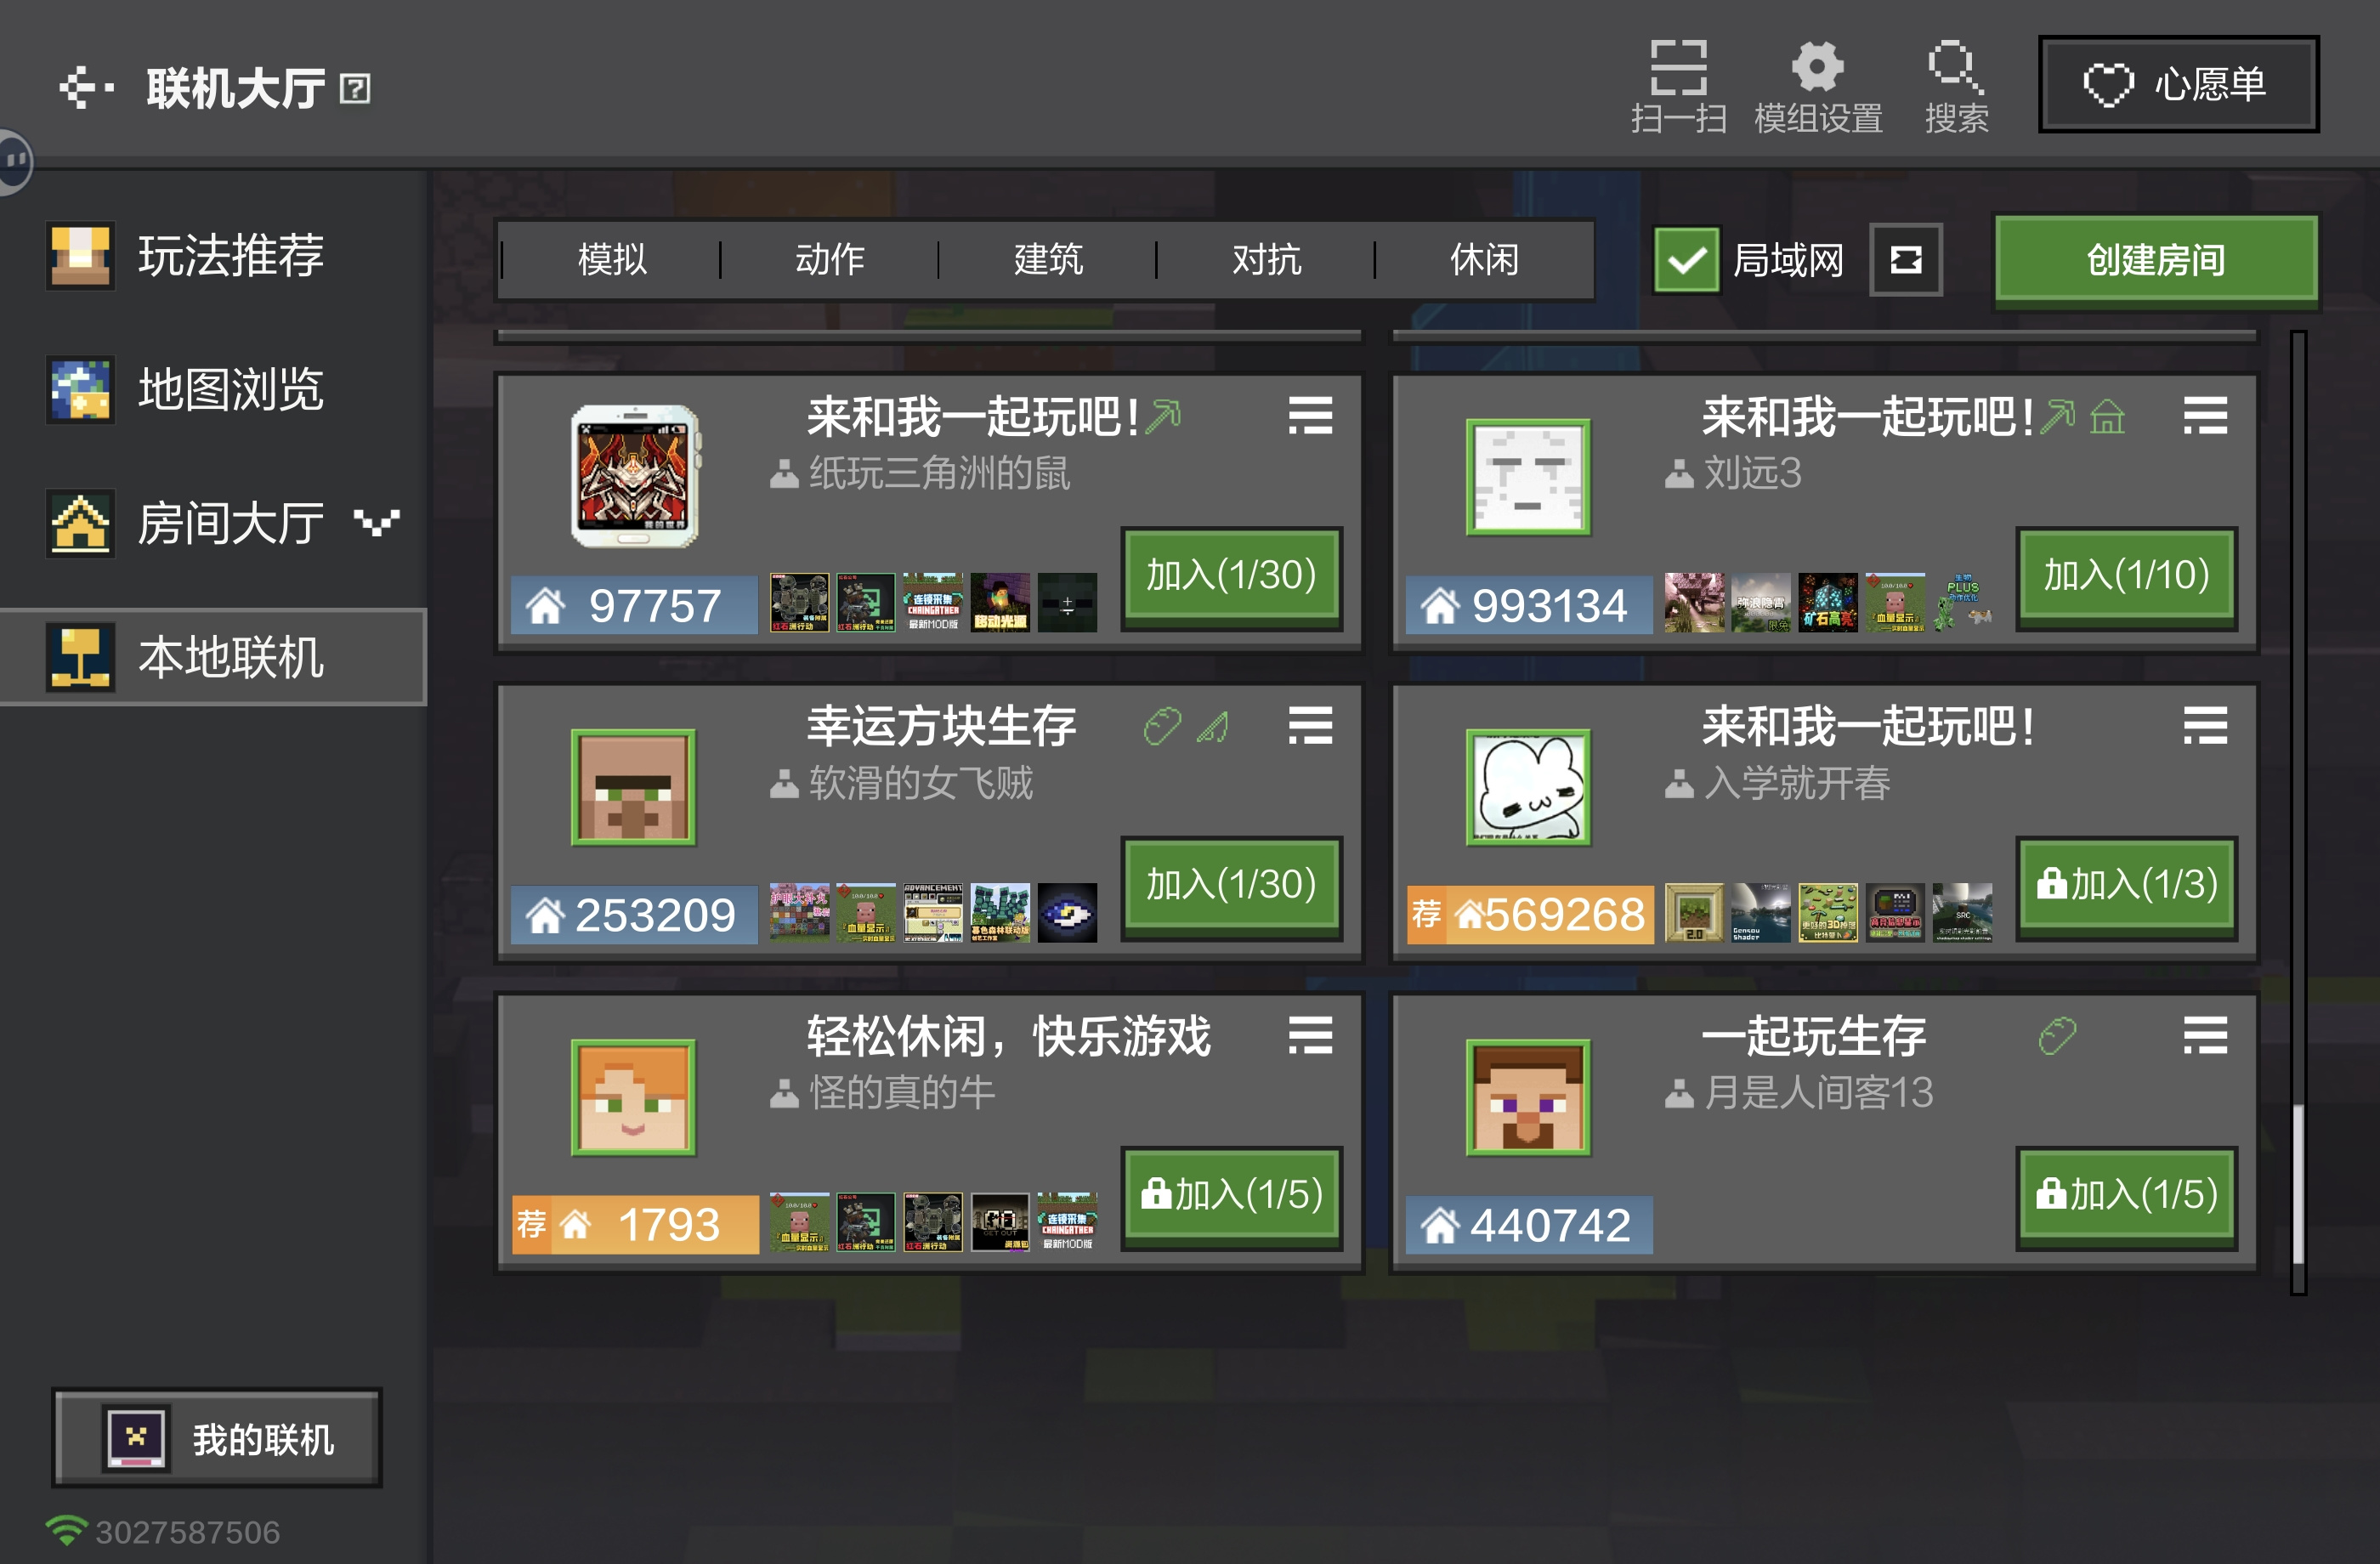The height and width of the screenshot is (1564, 2380).
Task: Click the arrow tag icon in room 97757
Action: tap(1163, 416)
